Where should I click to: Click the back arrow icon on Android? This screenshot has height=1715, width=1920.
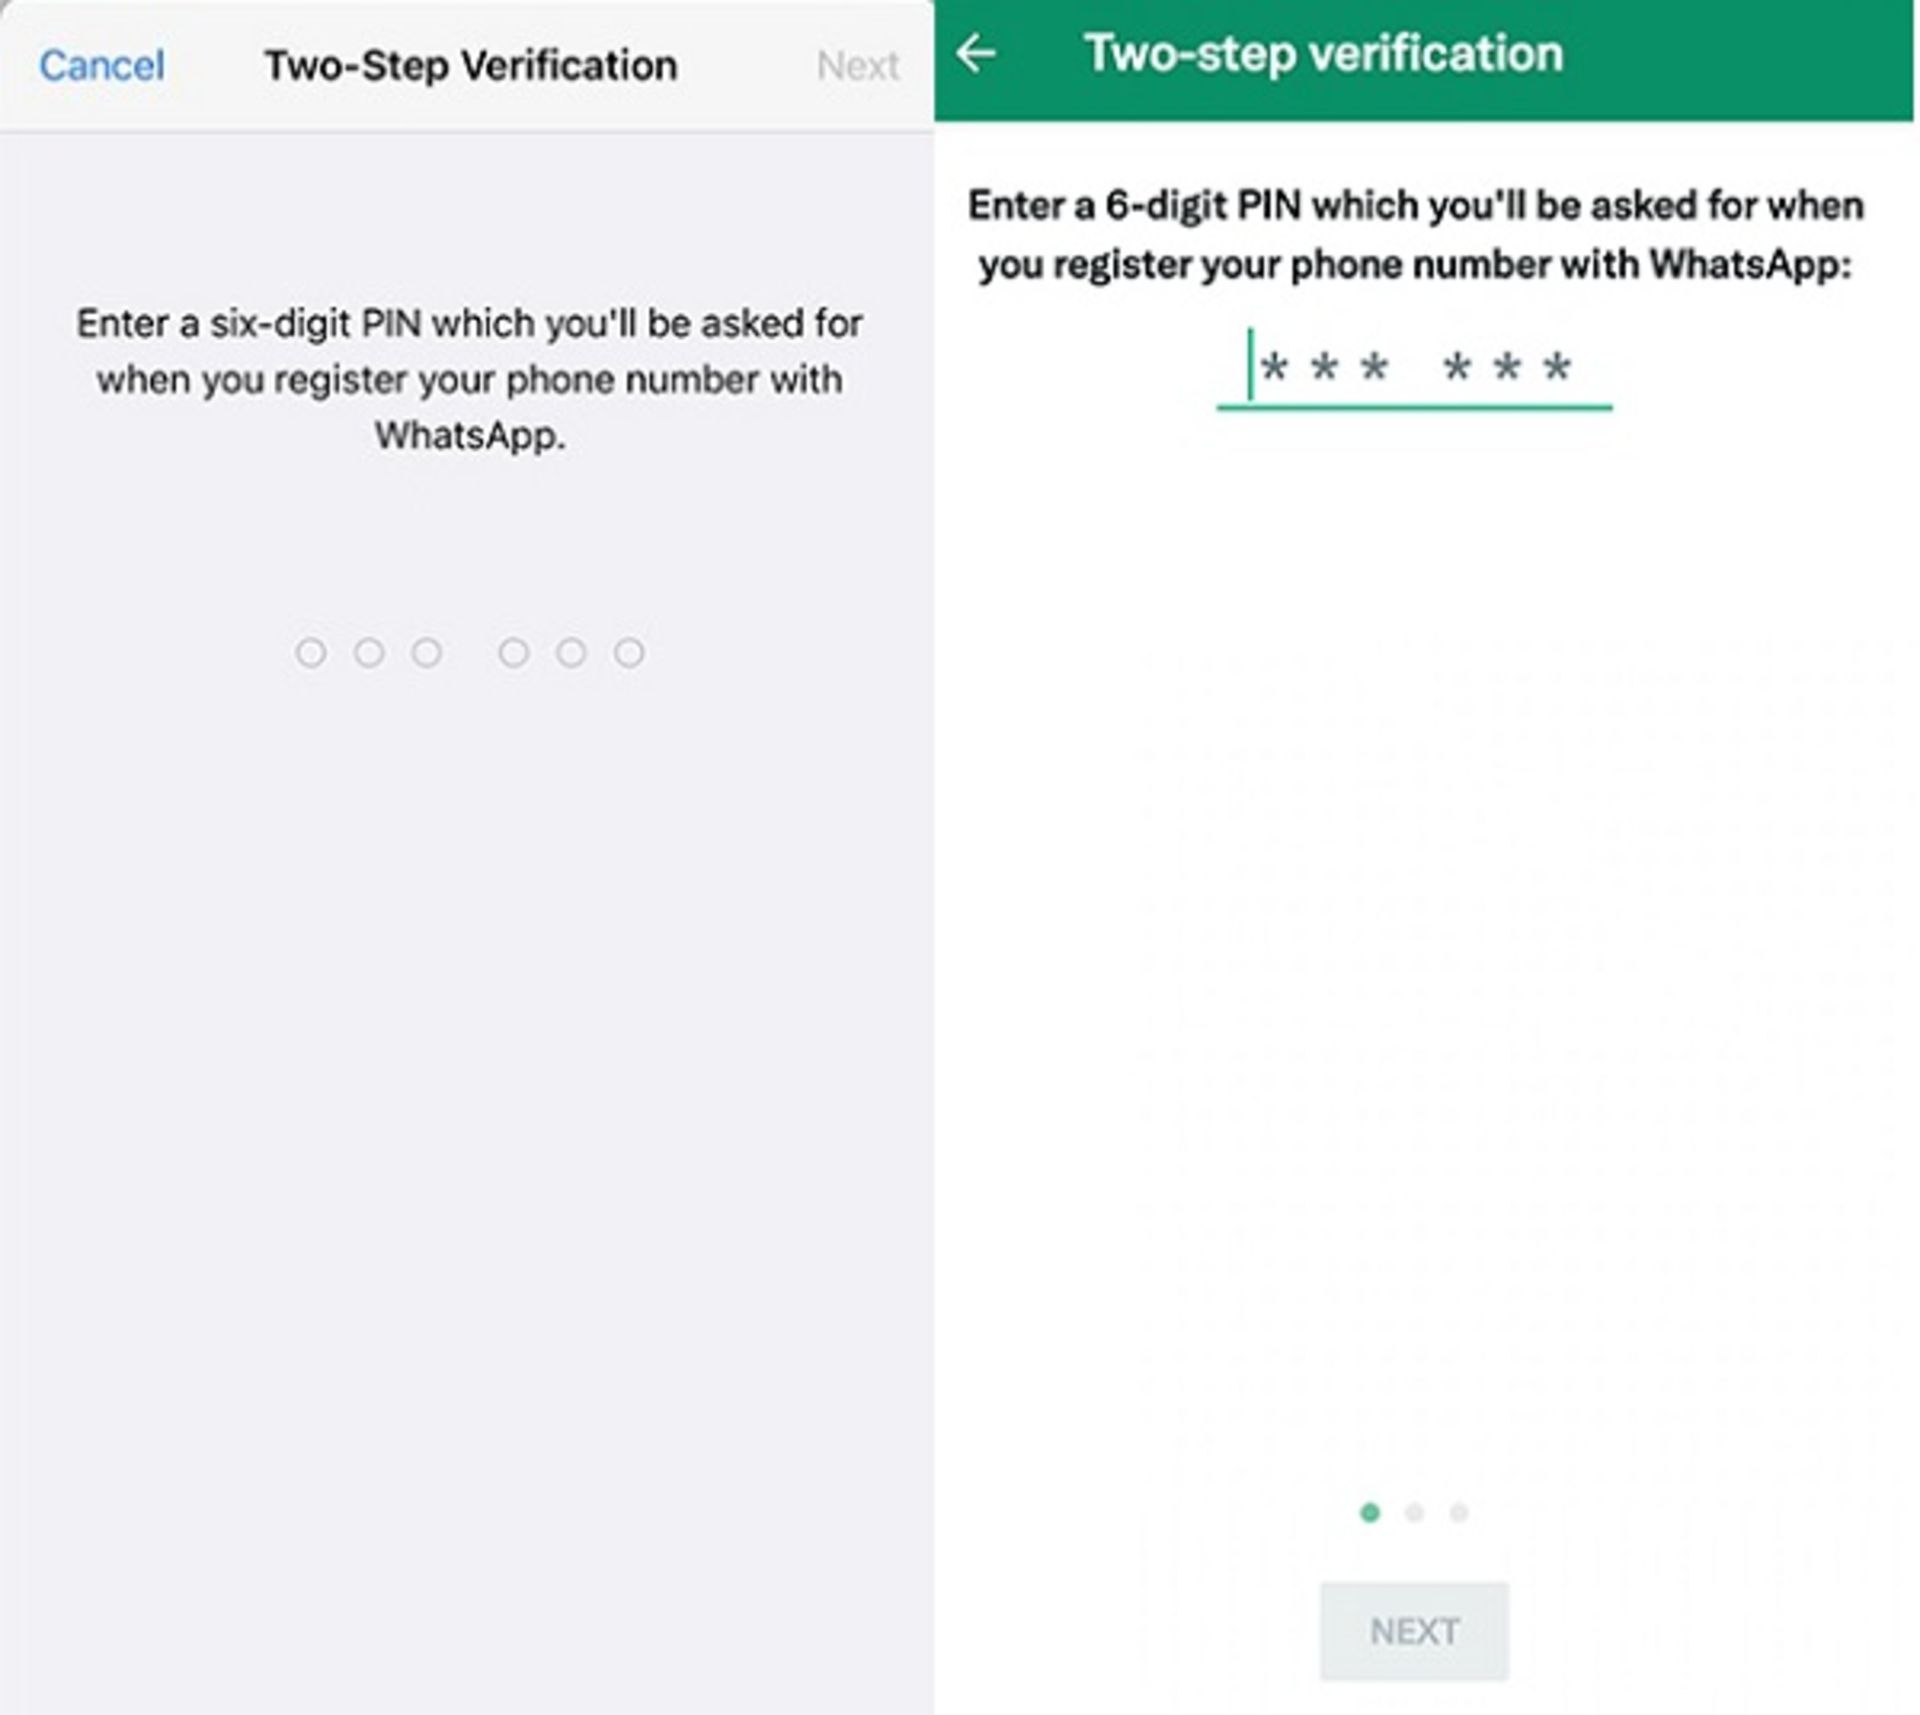[x=977, y=43]
